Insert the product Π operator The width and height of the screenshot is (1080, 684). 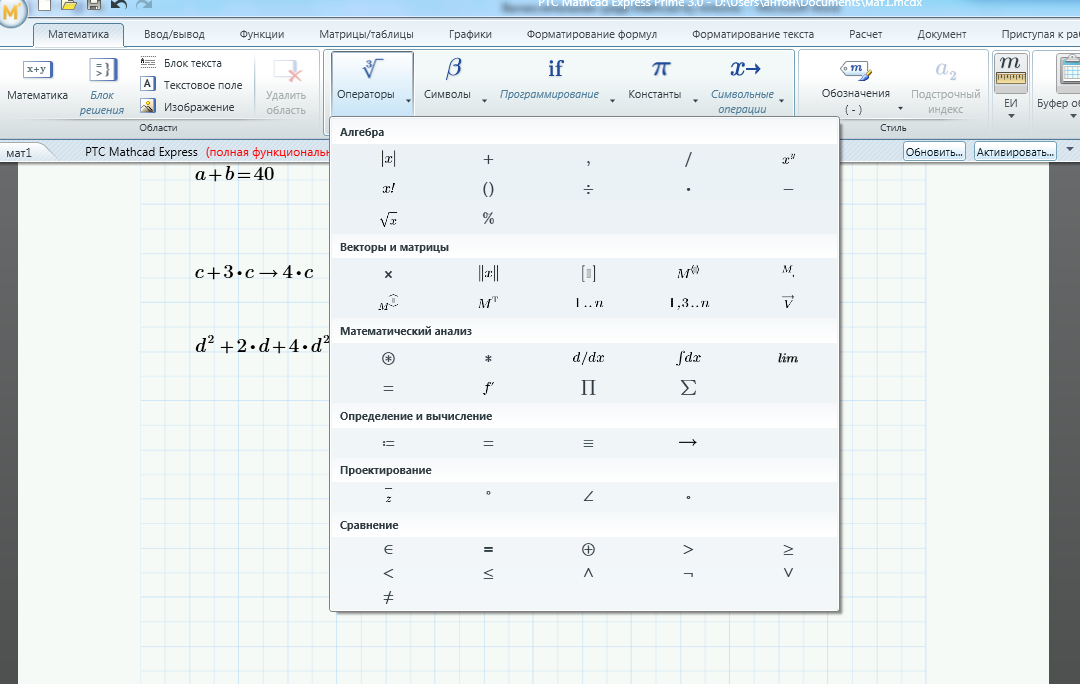588,388
